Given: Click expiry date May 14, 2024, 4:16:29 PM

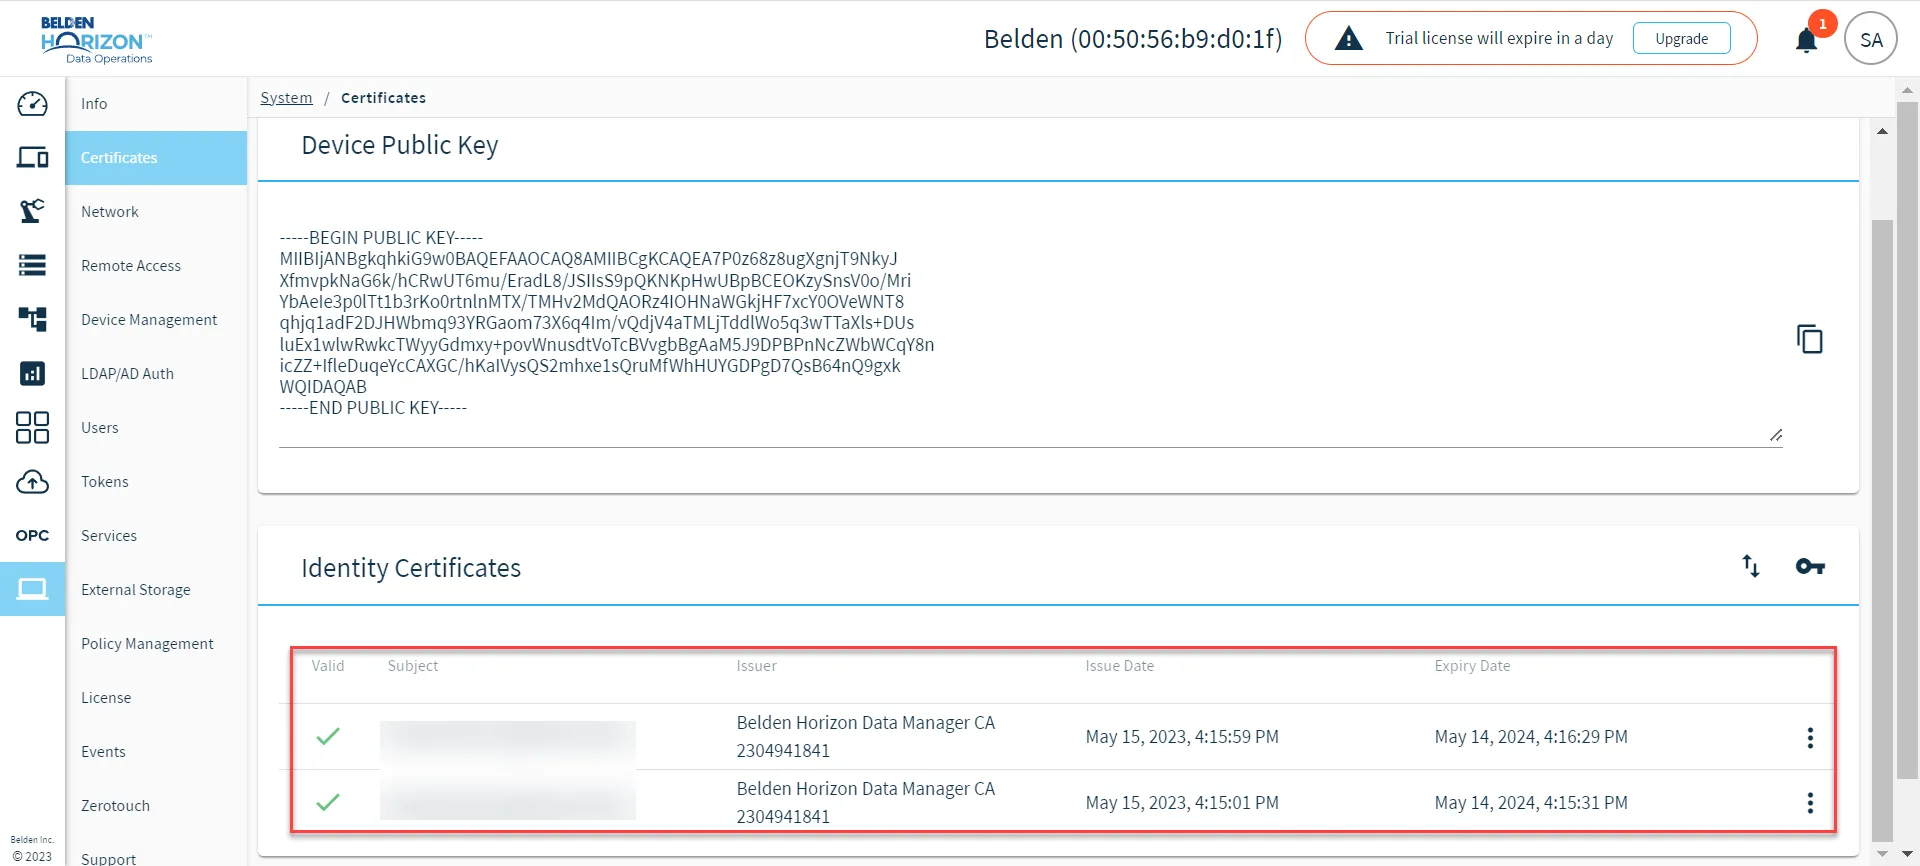Looking at the screenshot, I should coord(1531,737).
